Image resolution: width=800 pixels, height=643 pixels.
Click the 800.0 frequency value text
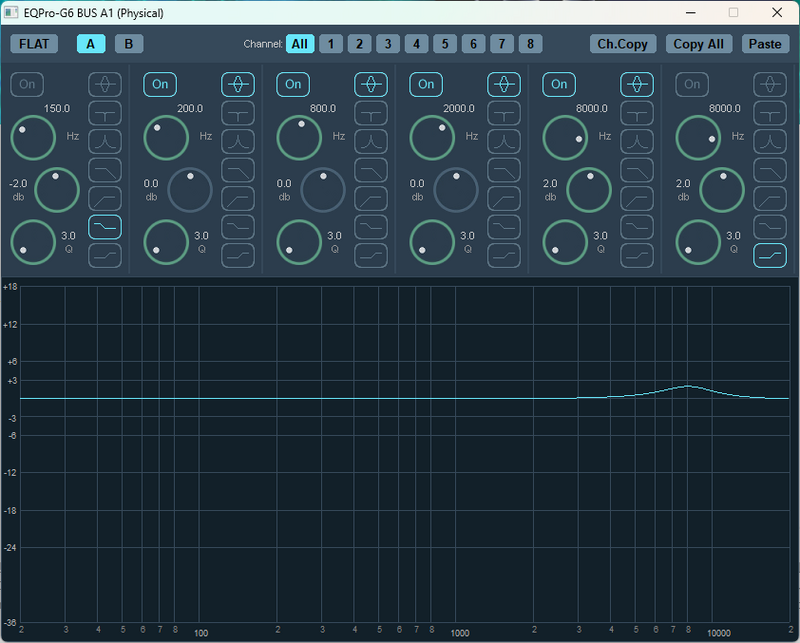[x=323, y=108]
